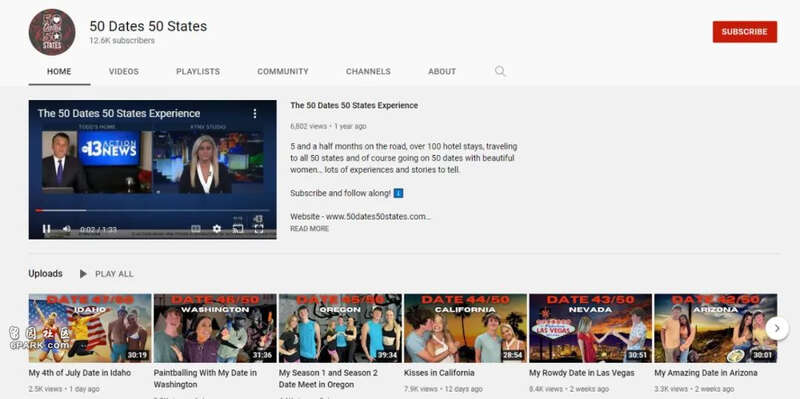Screen dimensions: 800x399
Task: Switch the featured video to fullscreen
Action: [259, 229]
